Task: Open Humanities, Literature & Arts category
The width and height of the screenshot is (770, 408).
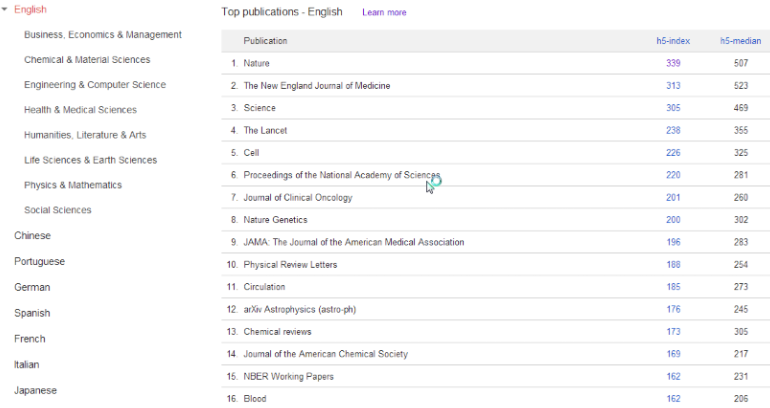Action: (x=85, y=135)
